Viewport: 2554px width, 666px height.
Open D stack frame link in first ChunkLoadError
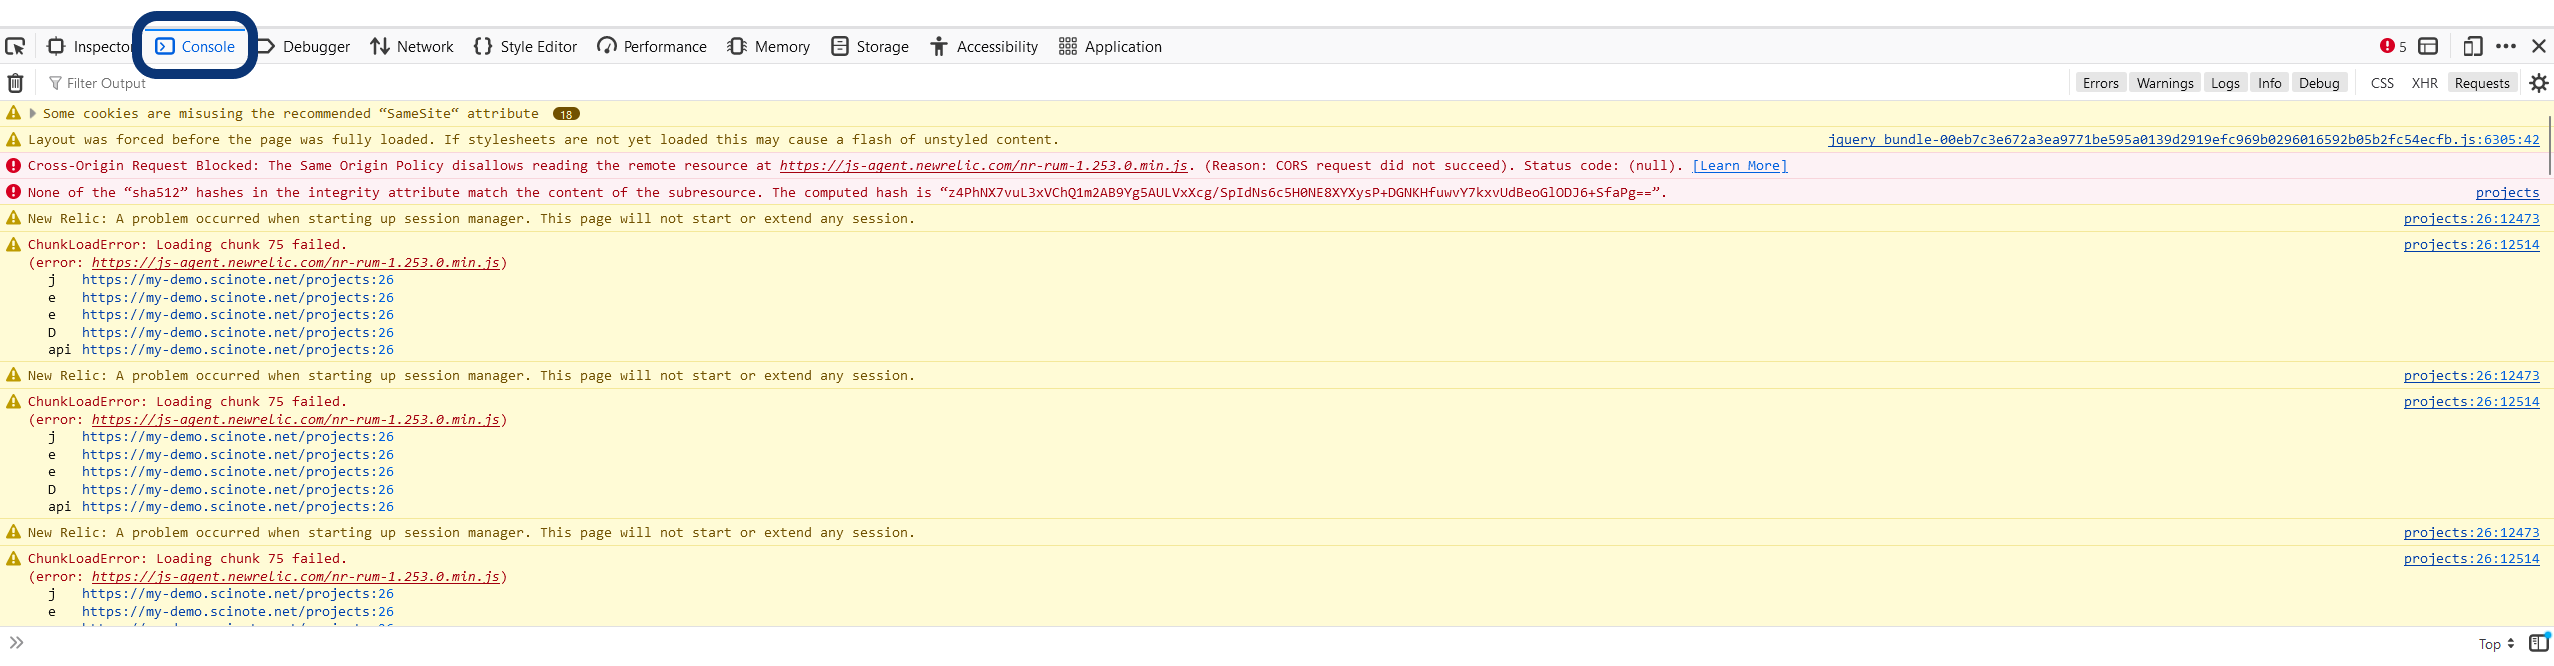point(238,332)
